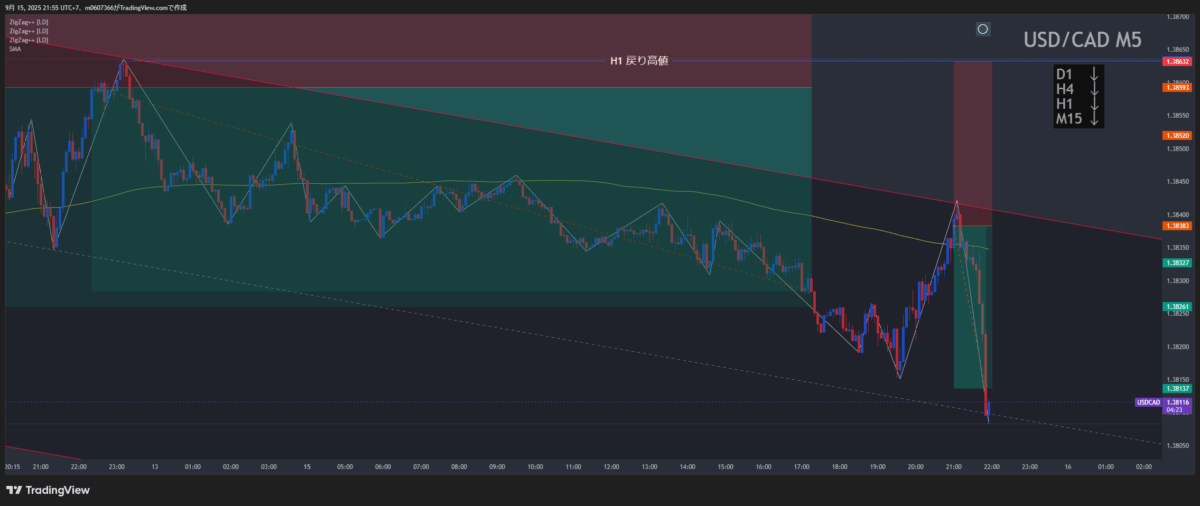Click the current price 1.38116 label

(x=1177, y=400)
